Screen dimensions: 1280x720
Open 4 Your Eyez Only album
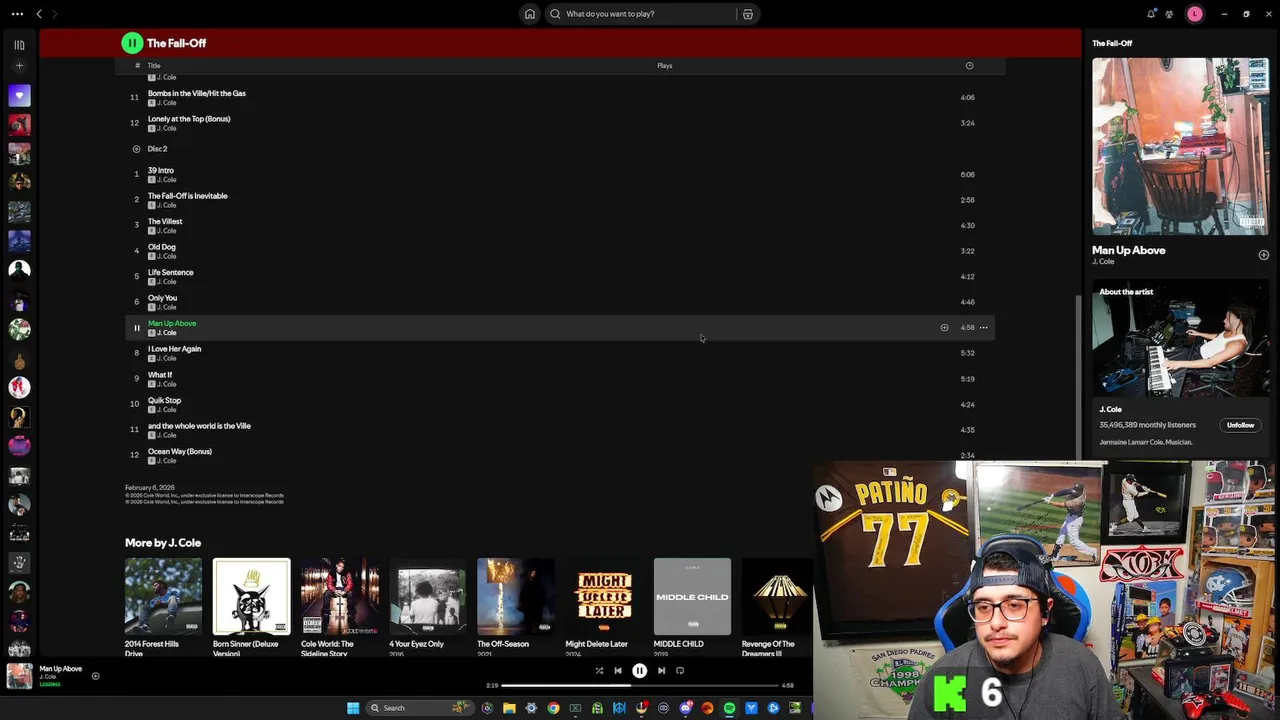point(428,597)
